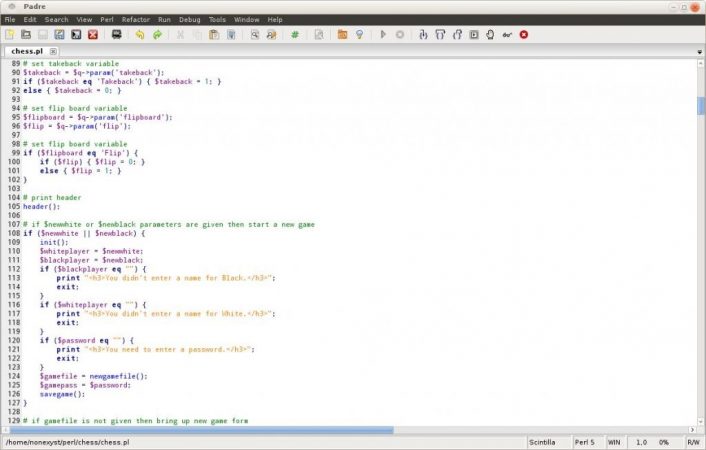Undo the last edit using toolbar arrow

(x=140, y=34)
